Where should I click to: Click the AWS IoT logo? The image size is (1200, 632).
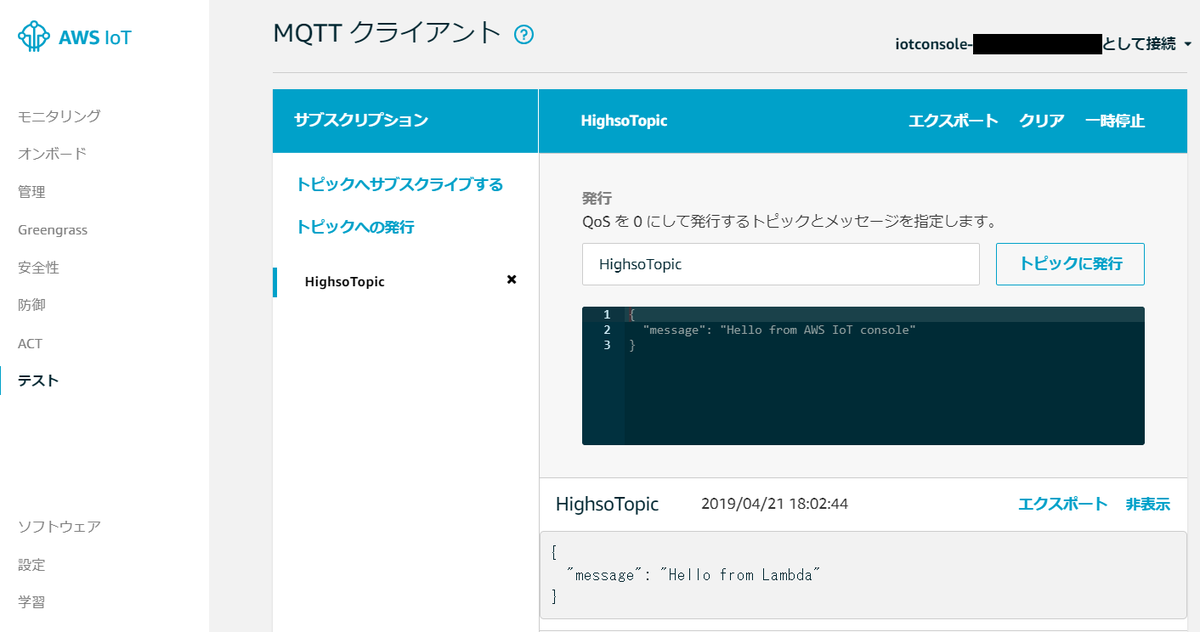75,38
